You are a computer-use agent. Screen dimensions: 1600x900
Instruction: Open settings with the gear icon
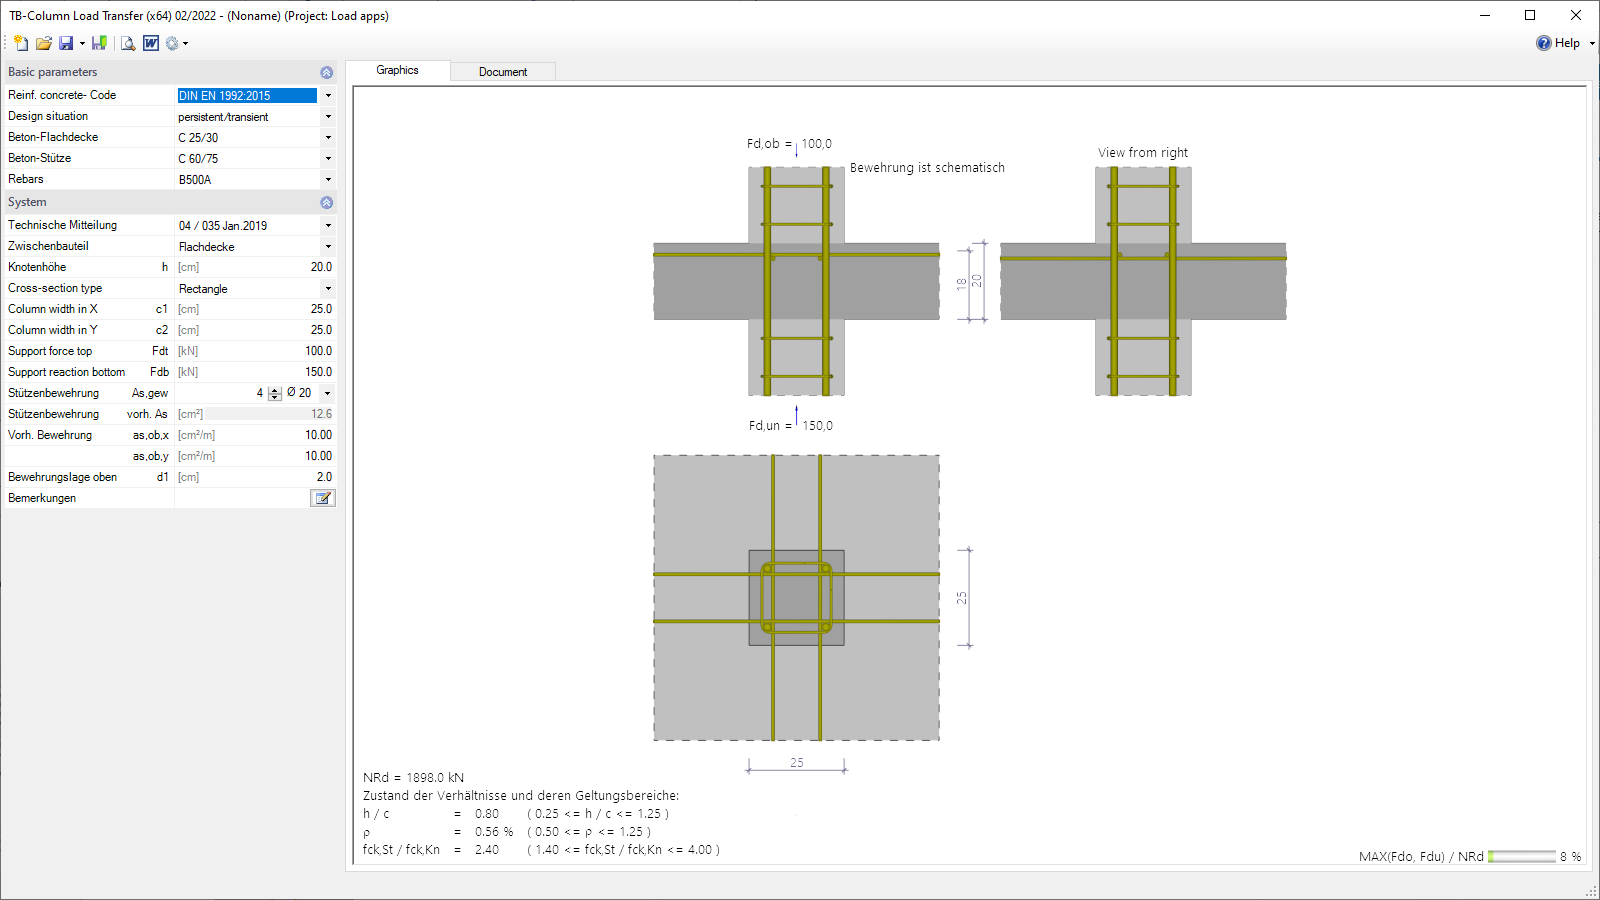point(172,43)
